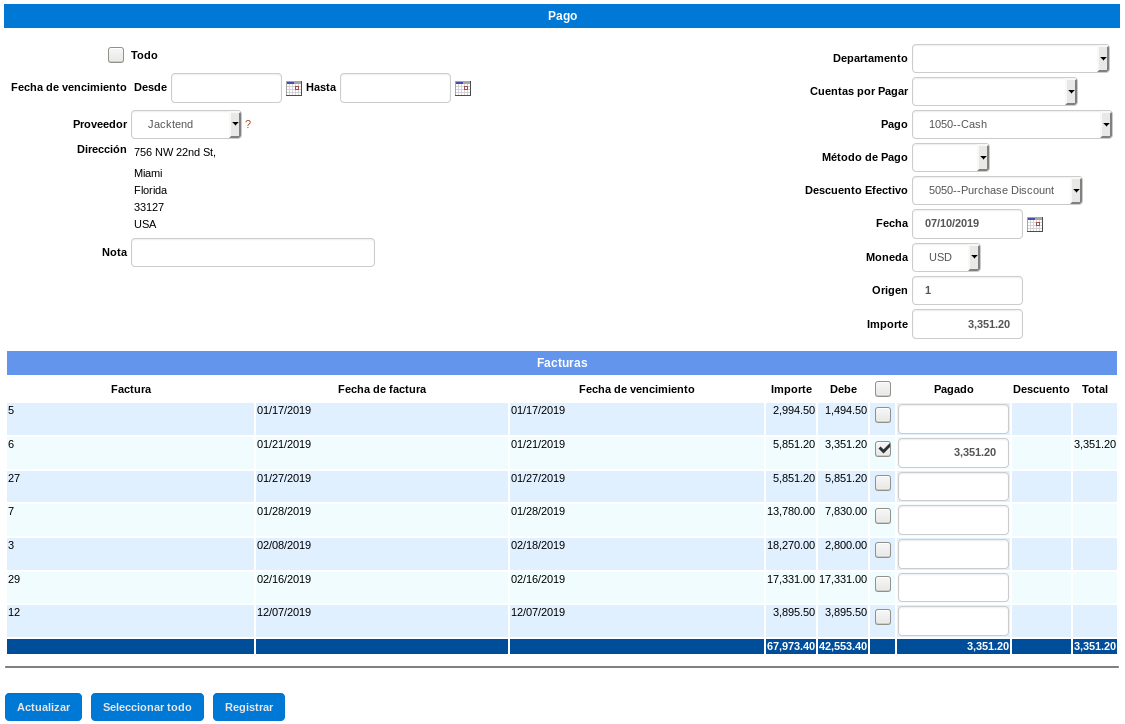Toggle the select-all checkbox in Facturas header

pos(883,389)
